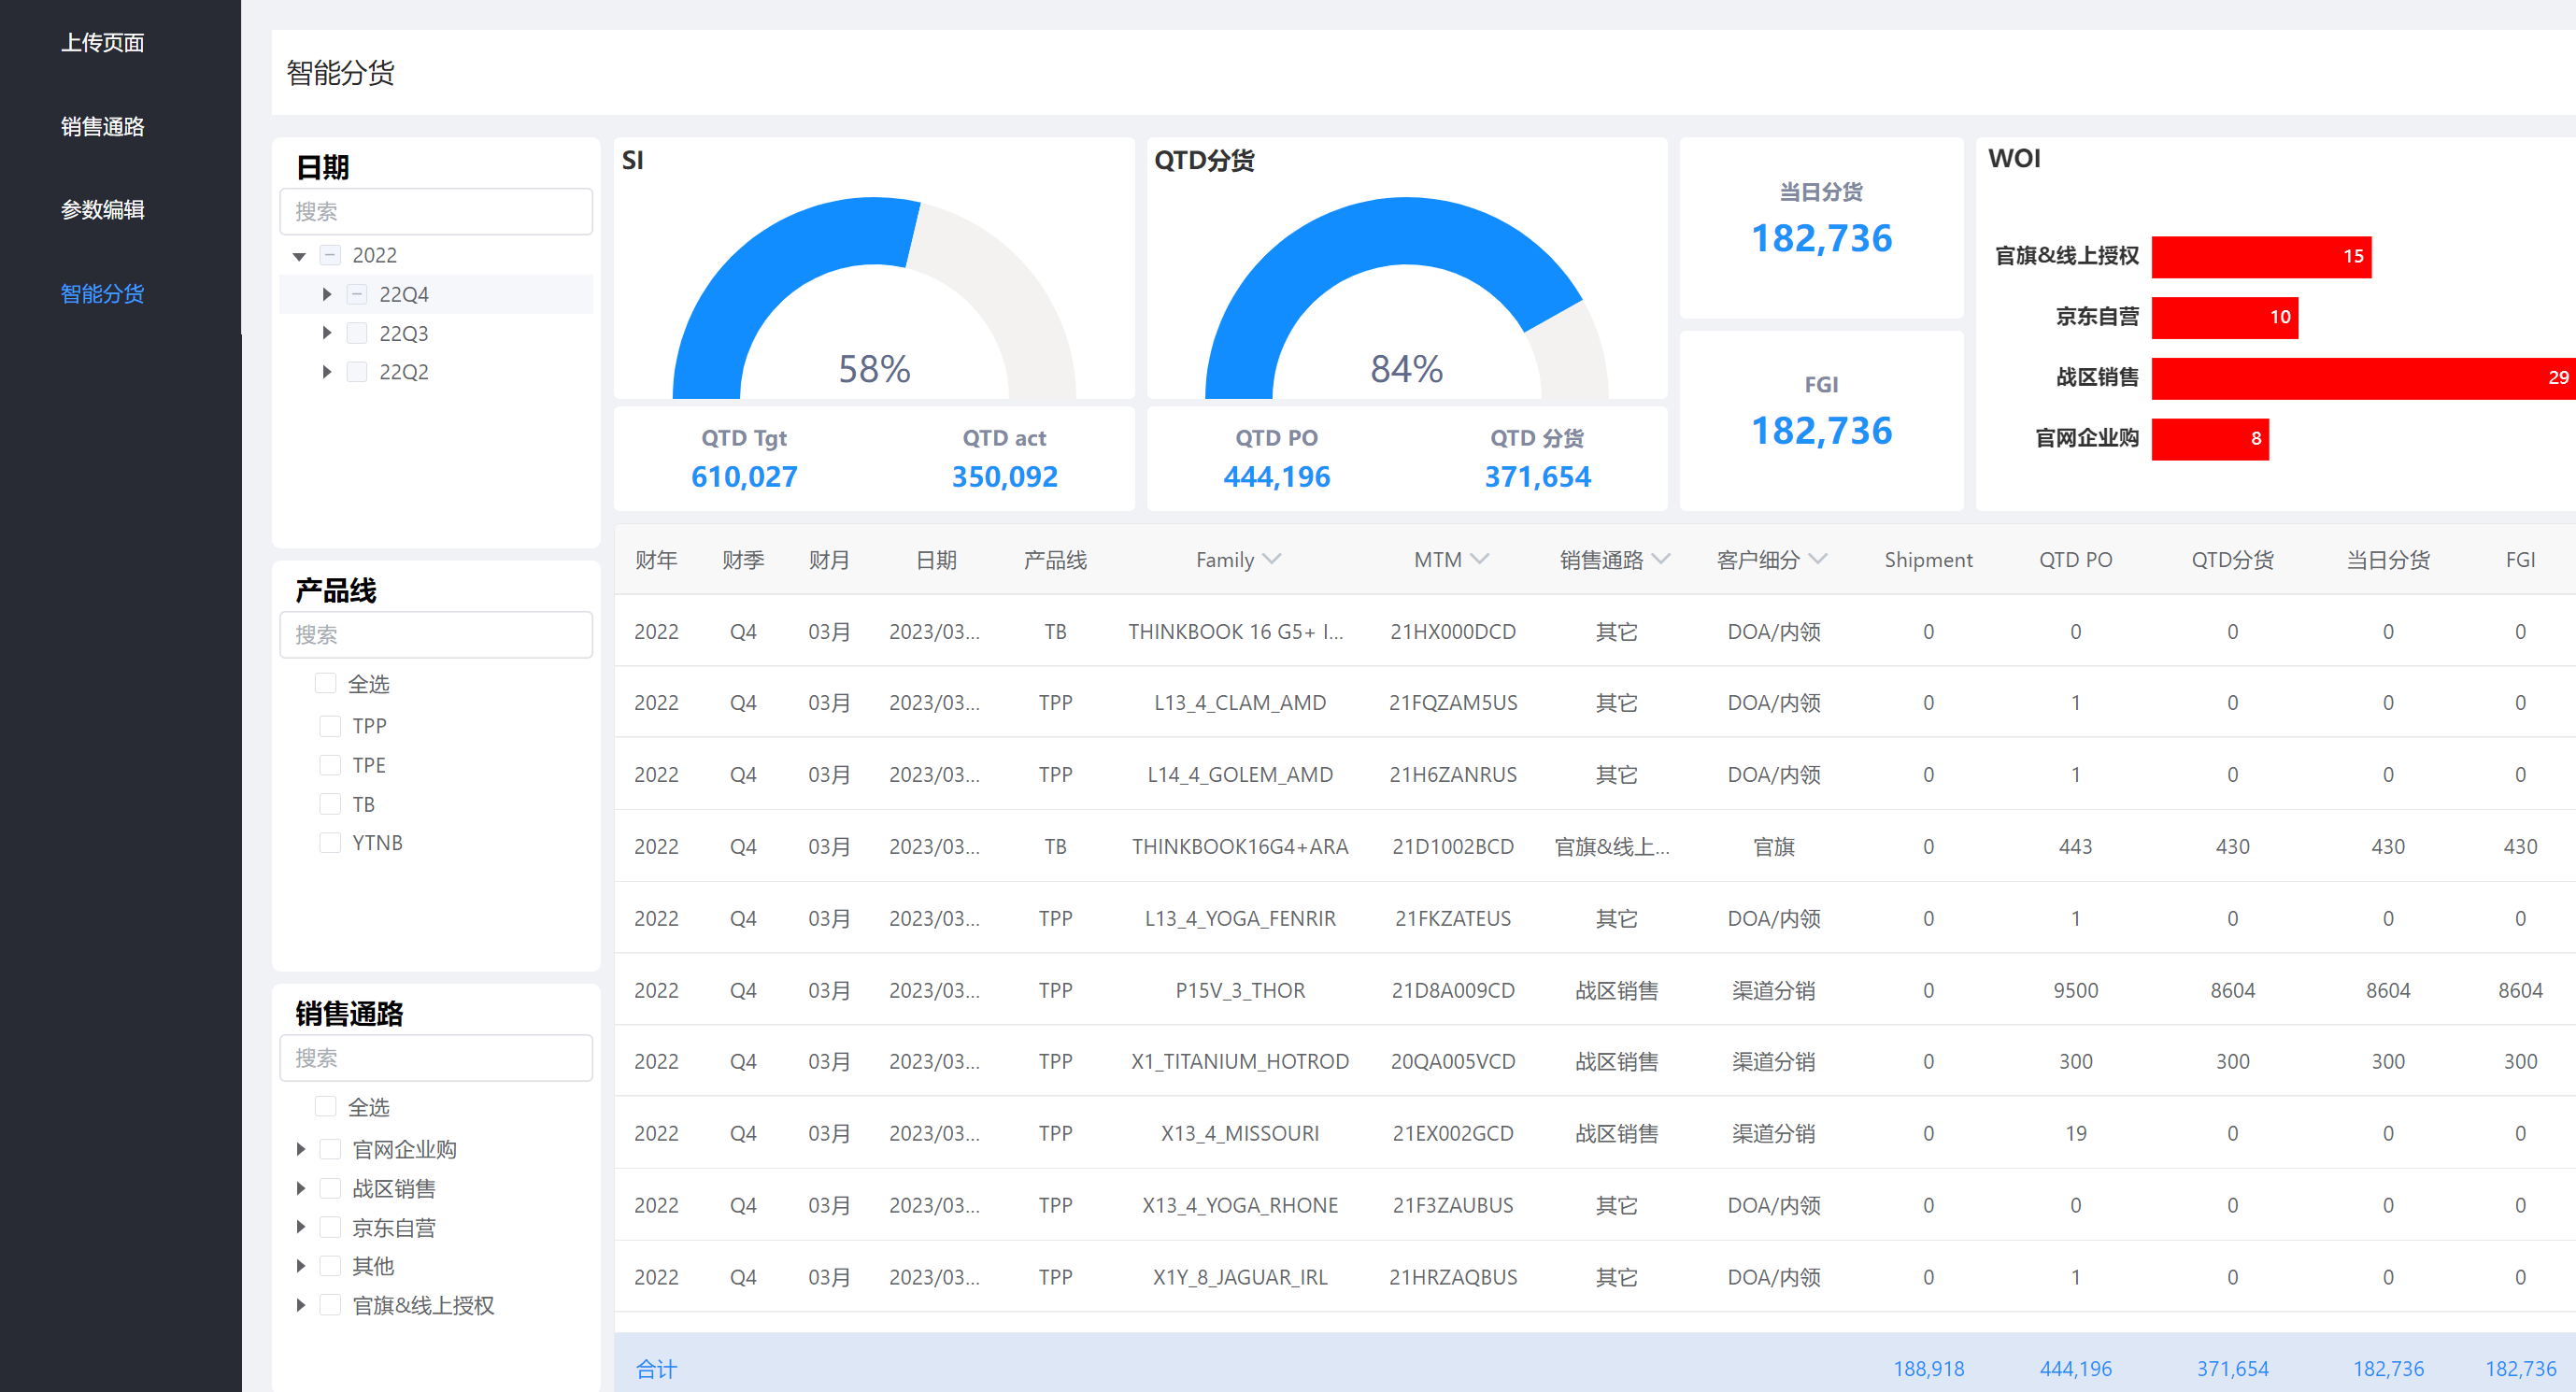Check 全选 in the 销售通路 filter
Image resolution: width=2576 pixels, height=1392 pixels.
coord(325,1106)
